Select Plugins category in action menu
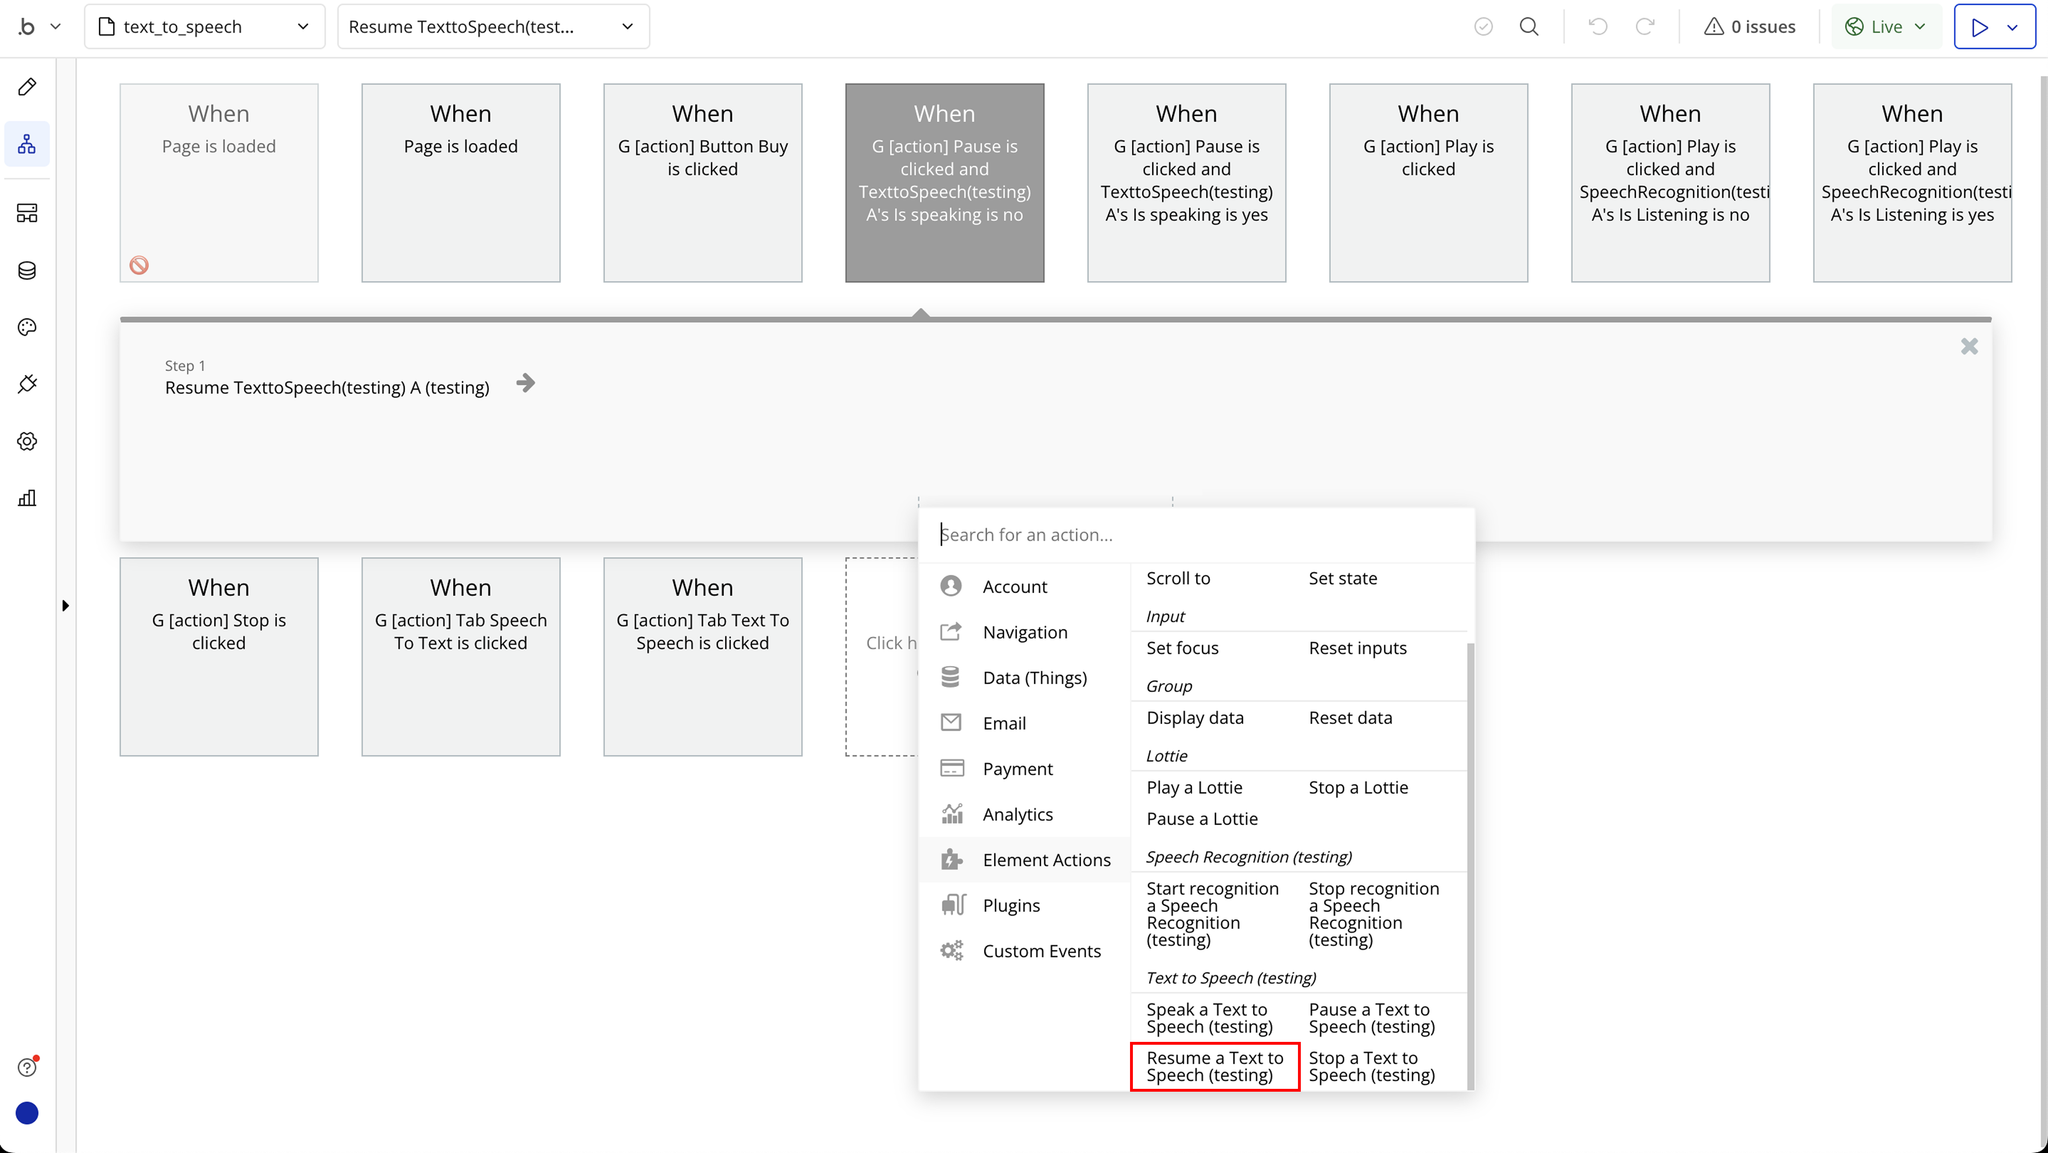 pos(1011,905)
